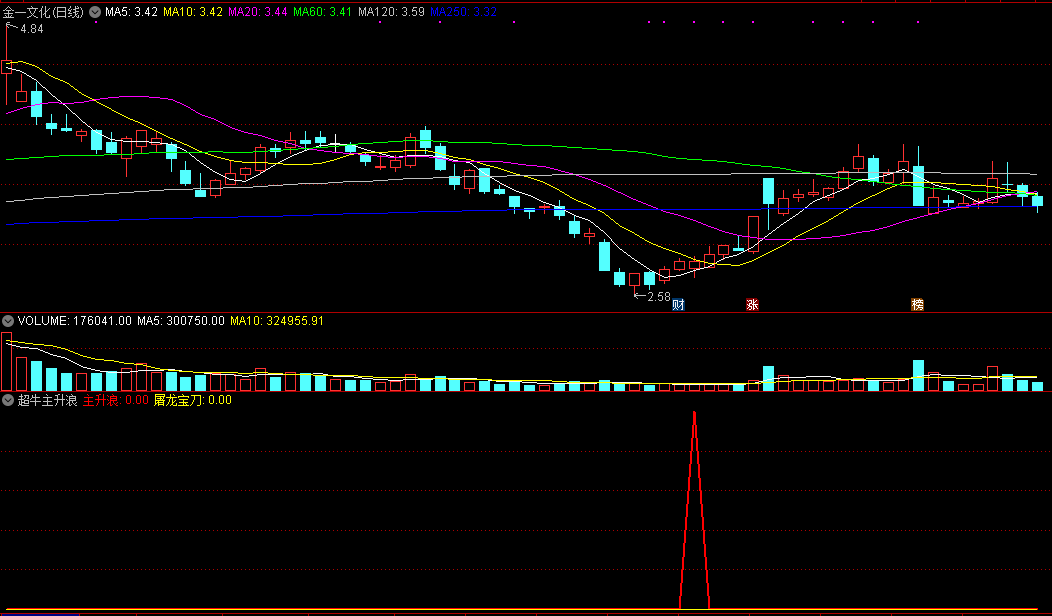1052x616 pixels.
Task: Select the 金一文化(日线) chart title
Action: click(x=43, y=12)
